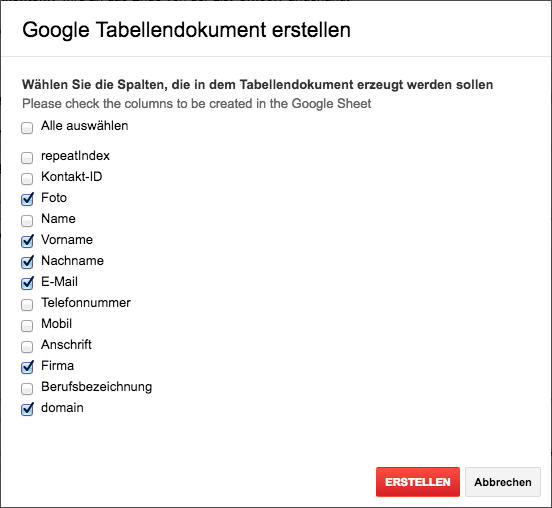Image resolution: width=552 pixels, height=508 pixels.
Task: Deselect the Nachname checkbox
Action: tap(27, 262)
